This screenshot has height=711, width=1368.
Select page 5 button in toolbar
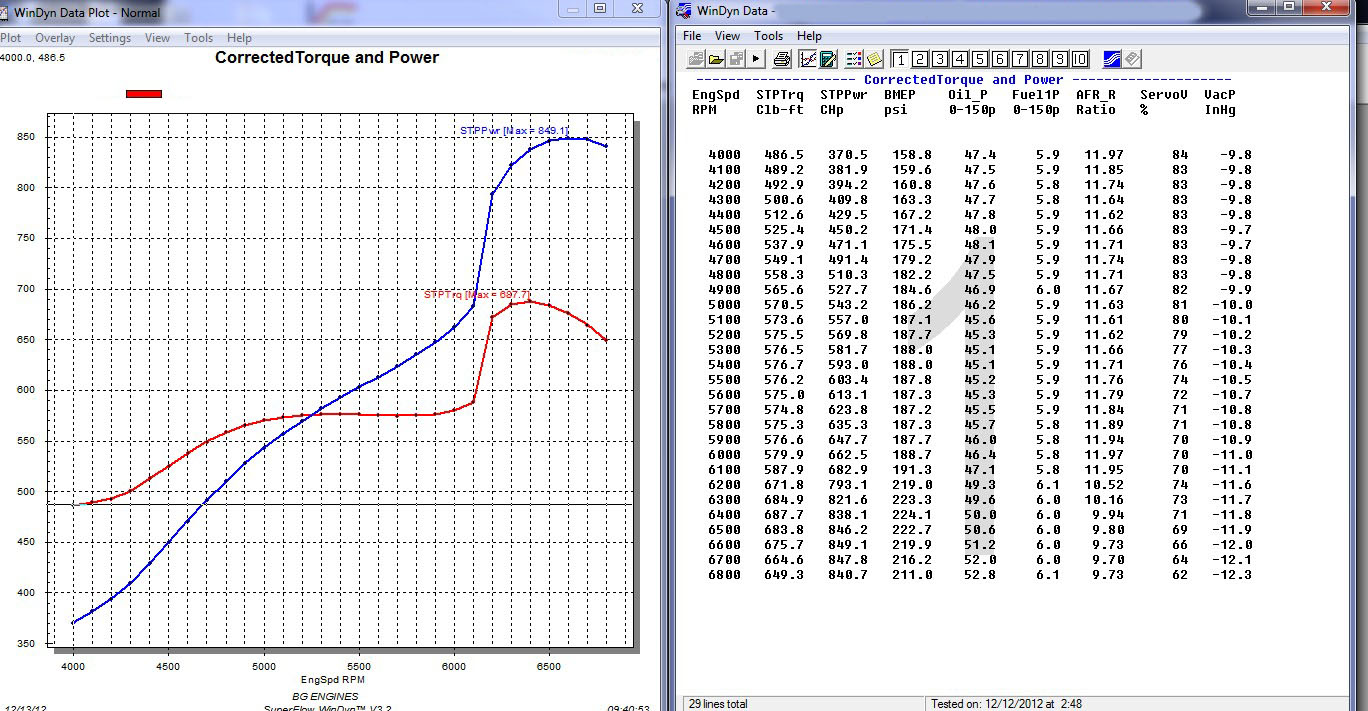pos(980,59)
